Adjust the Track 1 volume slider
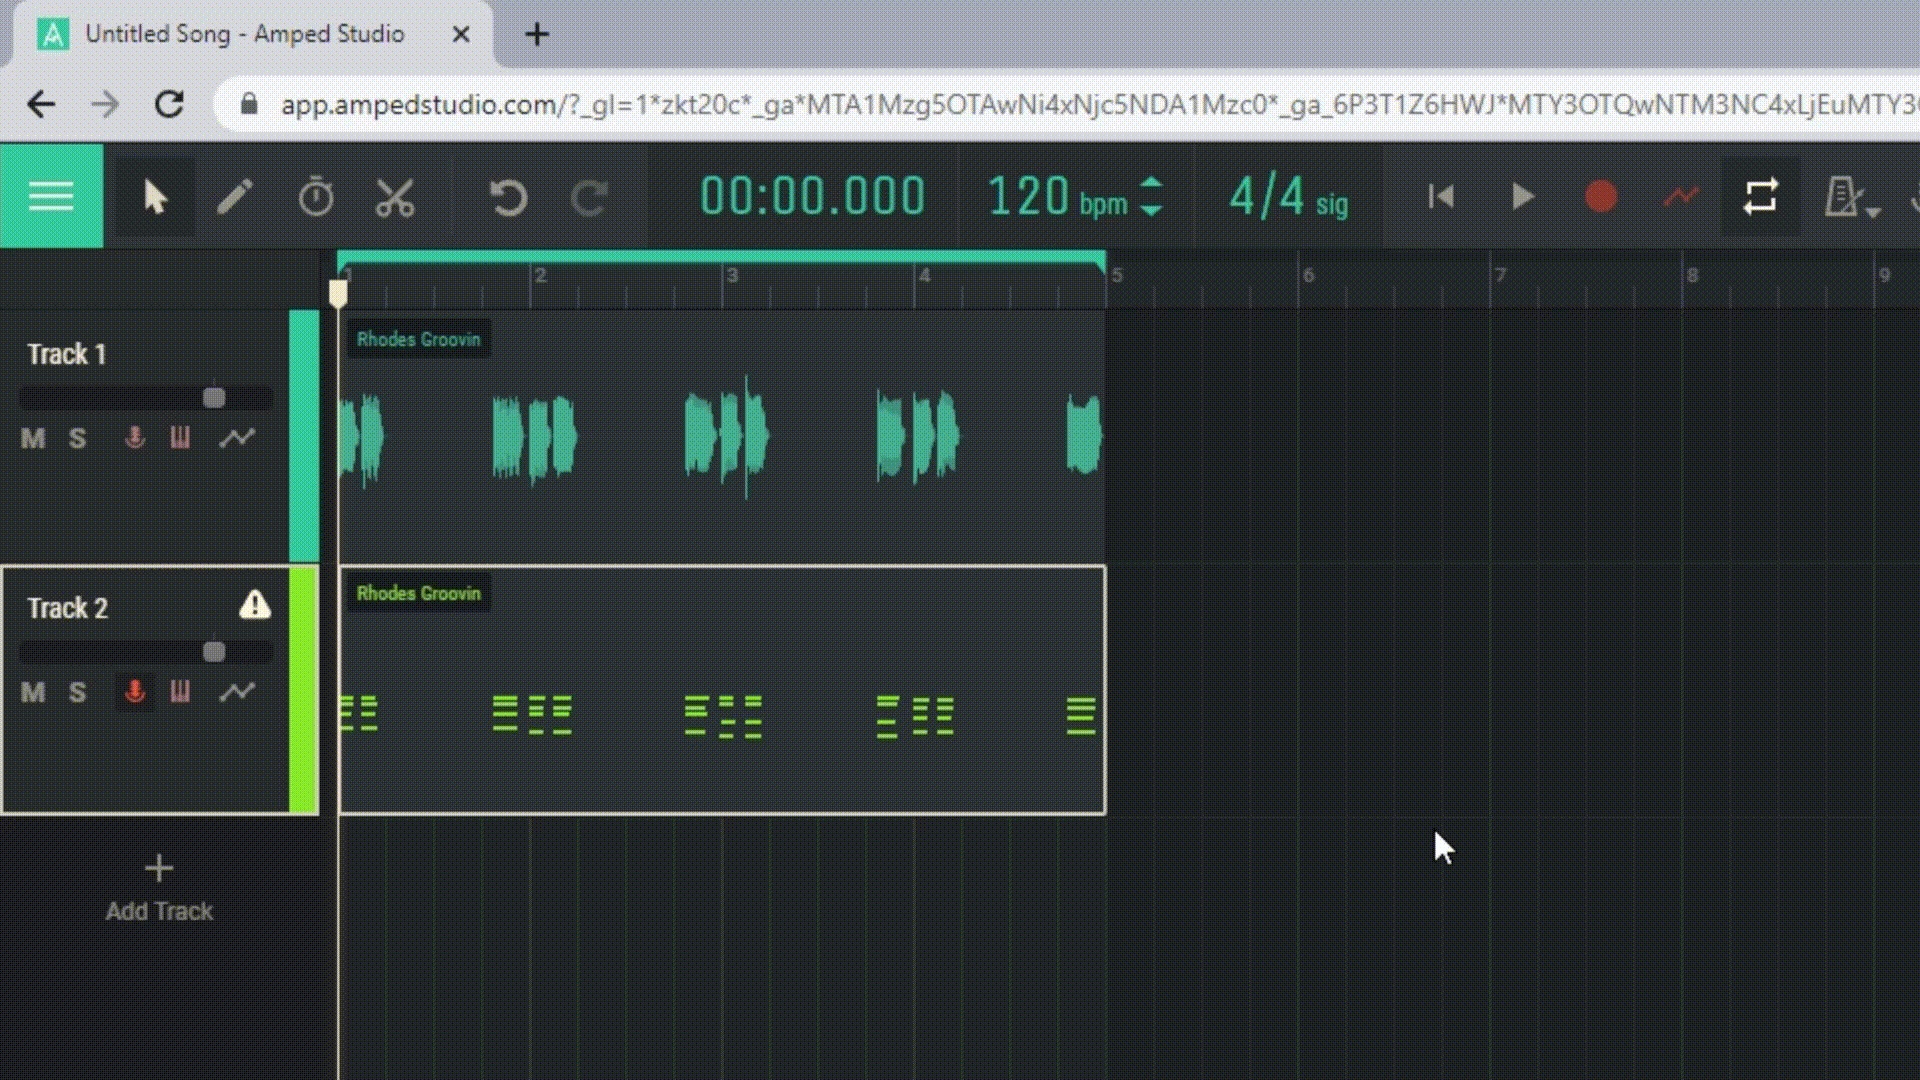This screenshot has height=1080, width=1920. click(x=213, y=396)
